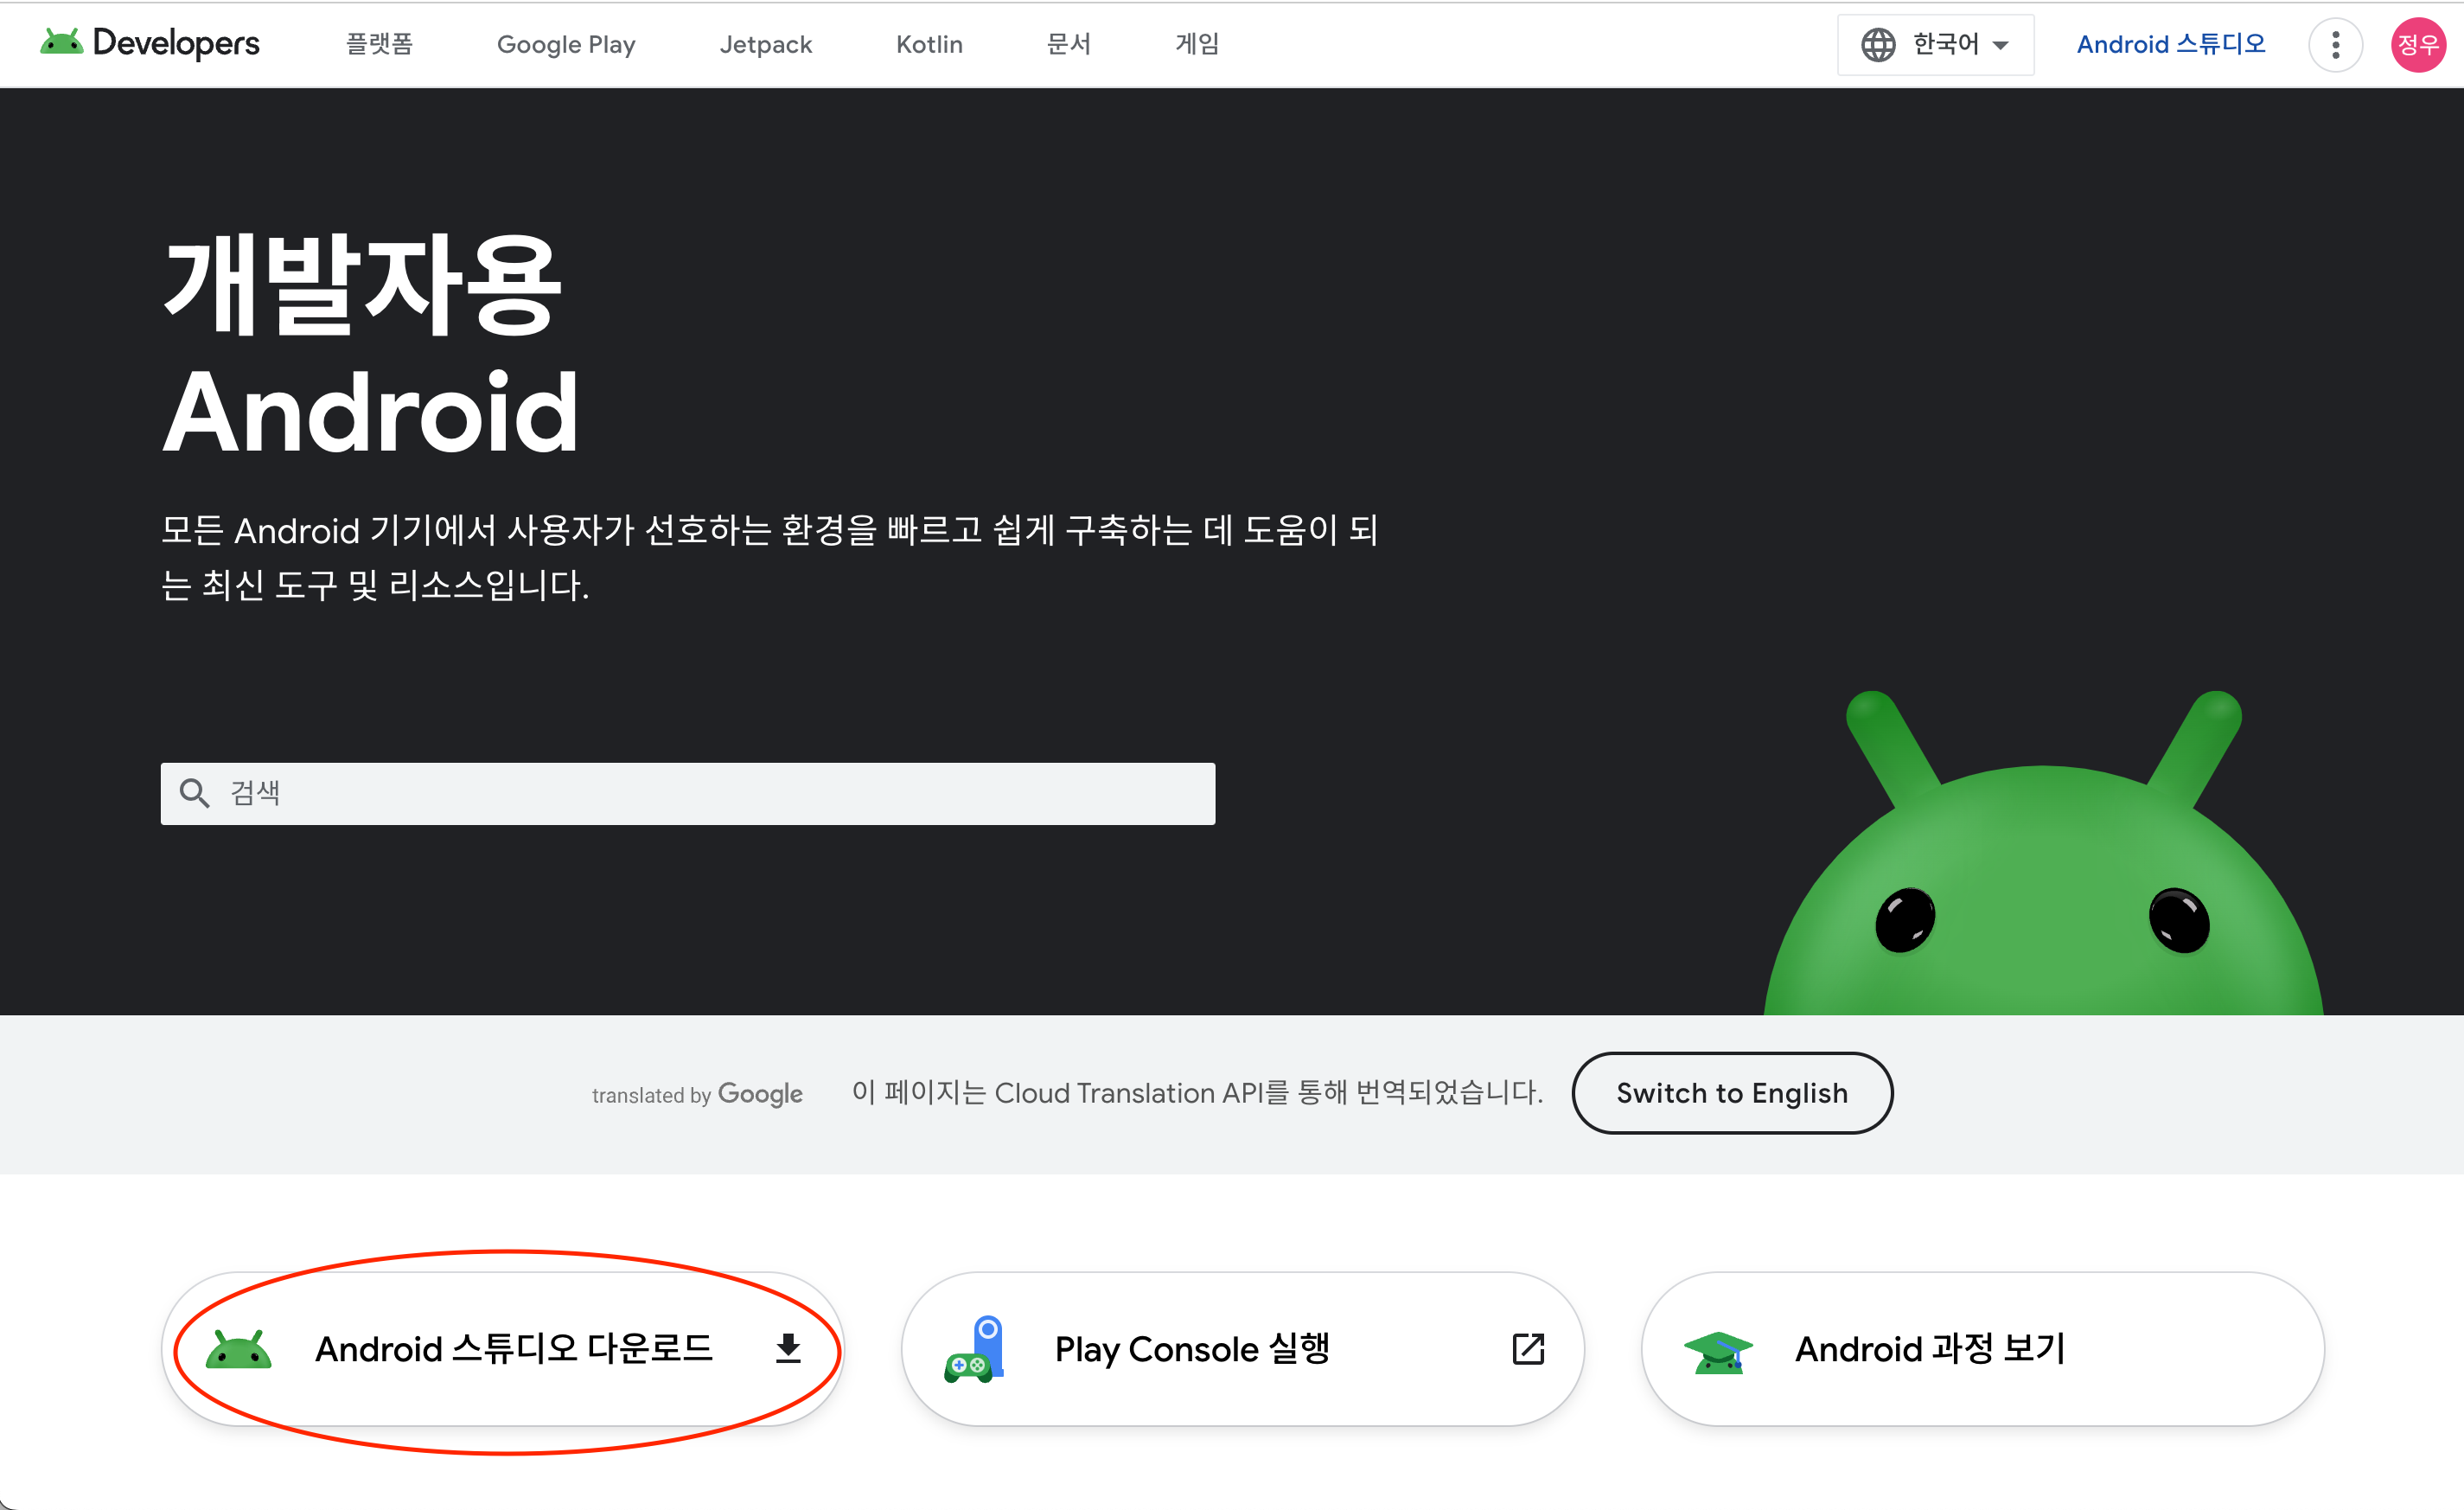Open the 문서 menu item

[1068, 44]
